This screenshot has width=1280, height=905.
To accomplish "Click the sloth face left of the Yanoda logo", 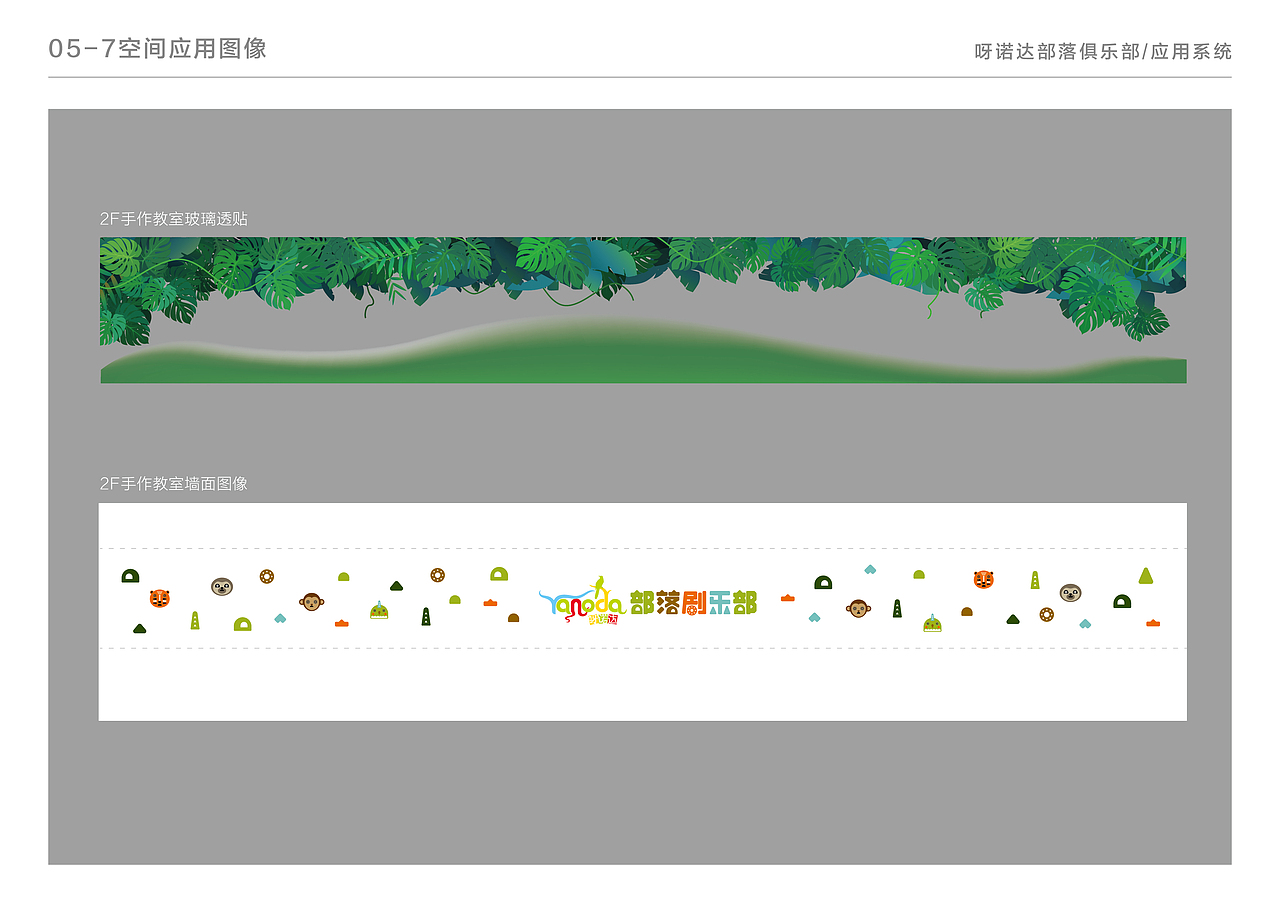I will tap(222, 587).
